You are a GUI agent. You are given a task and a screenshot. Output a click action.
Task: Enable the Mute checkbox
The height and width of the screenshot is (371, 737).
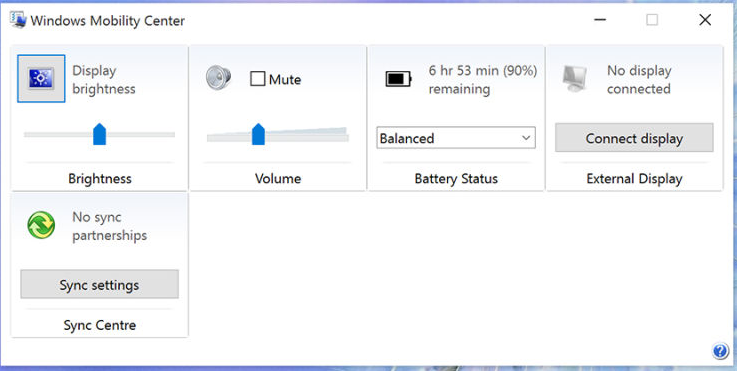[x=258, y=79]
